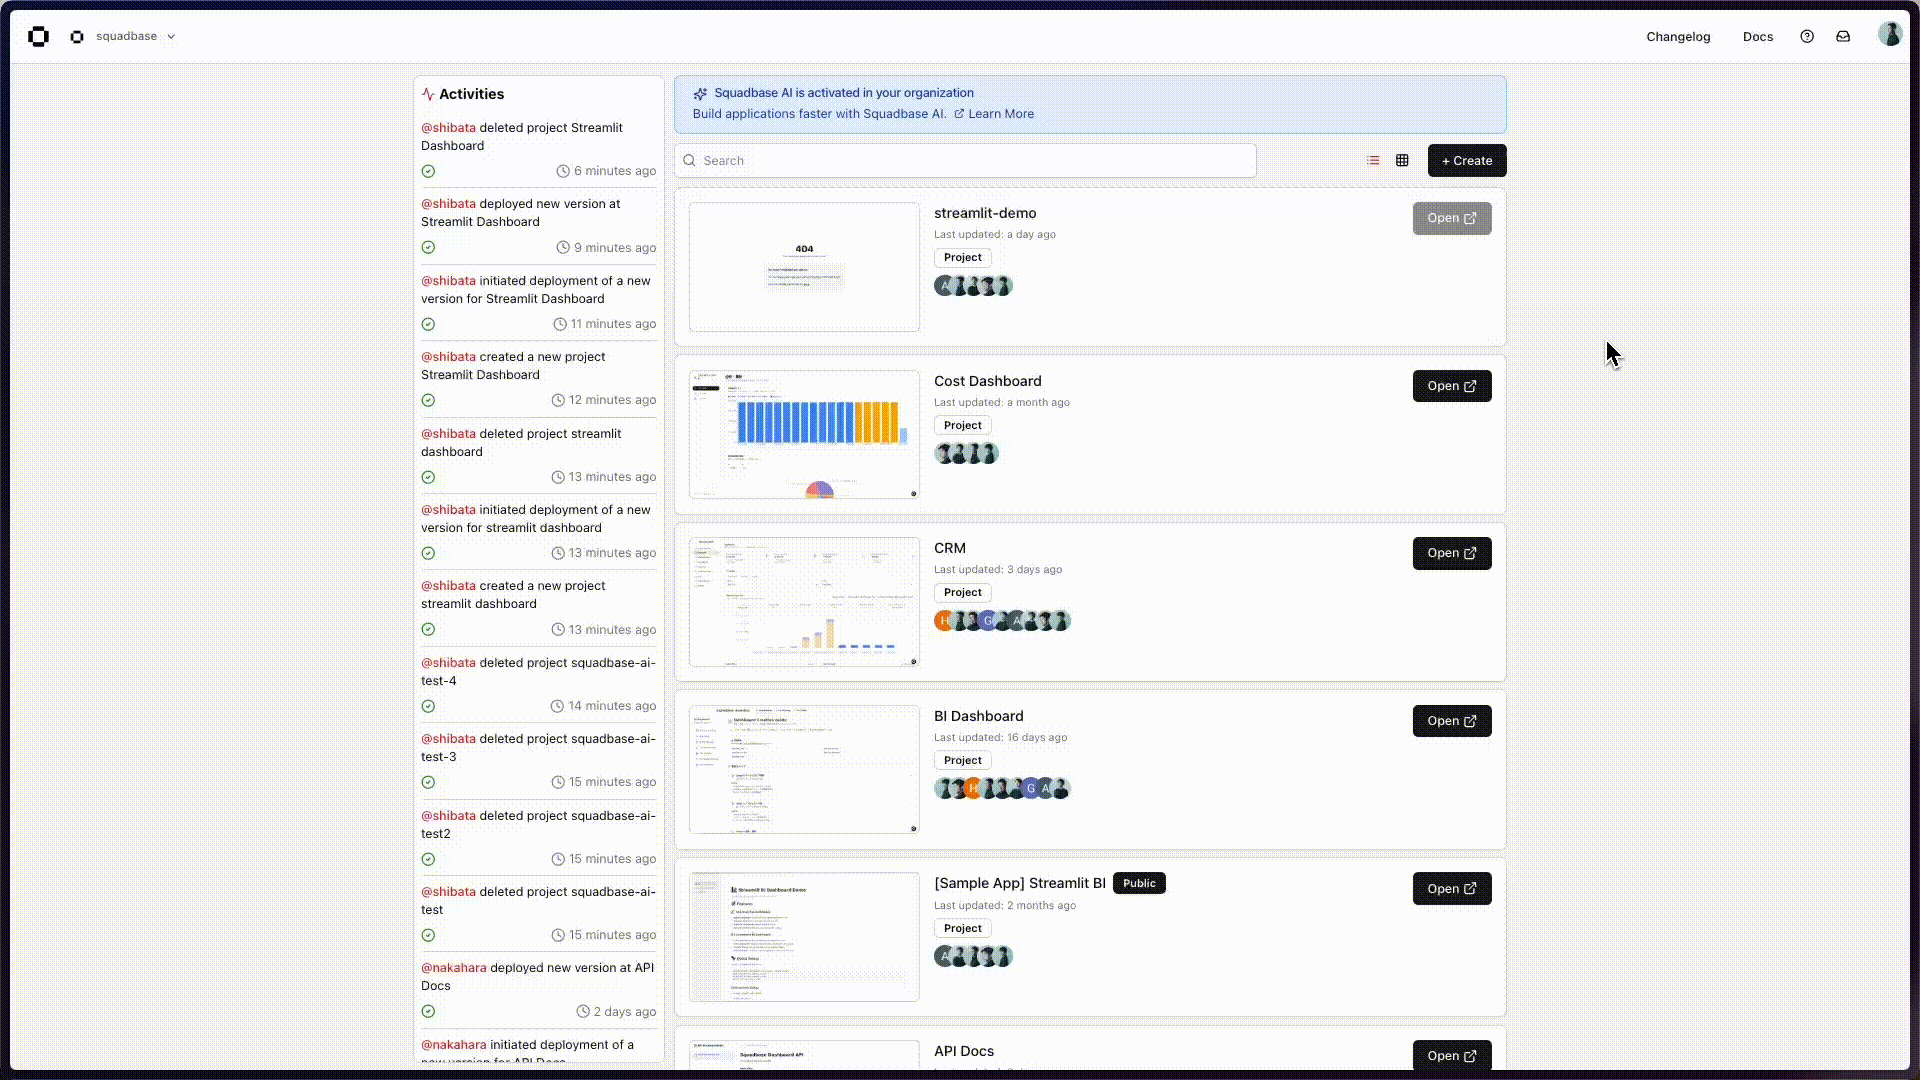Click the Squadbase logo icon

38,37
